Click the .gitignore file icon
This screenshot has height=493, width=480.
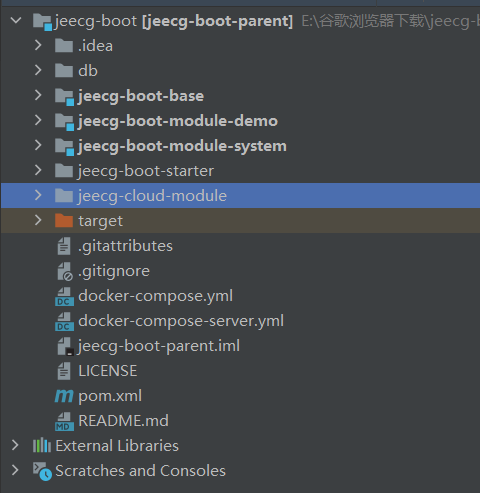point(65,271)
